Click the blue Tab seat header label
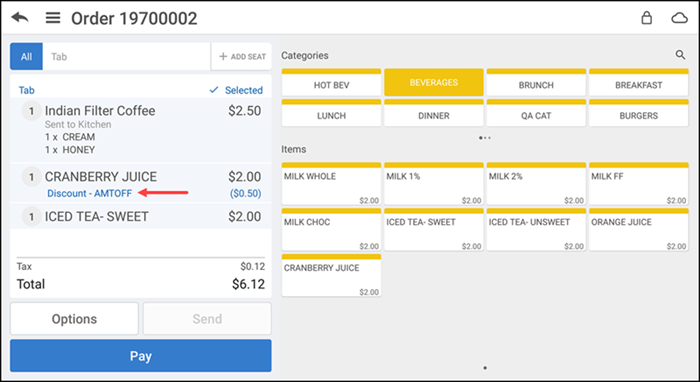 pyautogui.click(x=26, y=90)
